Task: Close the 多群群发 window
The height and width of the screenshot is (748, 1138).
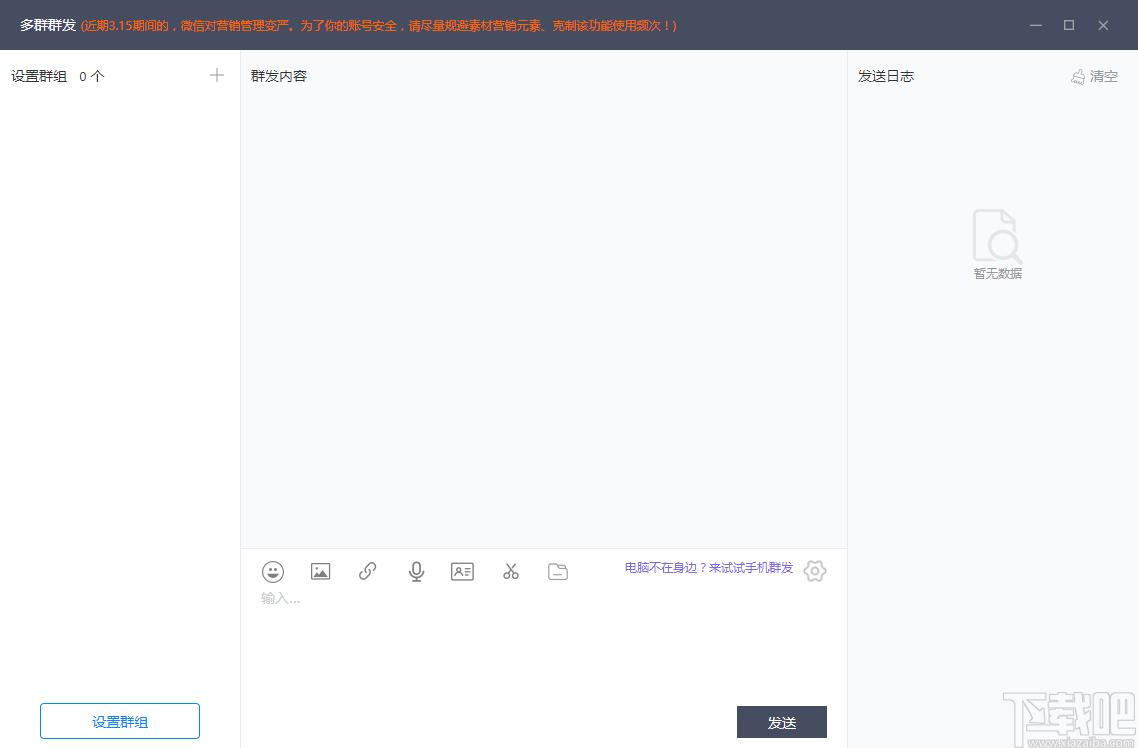Action: (x=1103, y=25)
